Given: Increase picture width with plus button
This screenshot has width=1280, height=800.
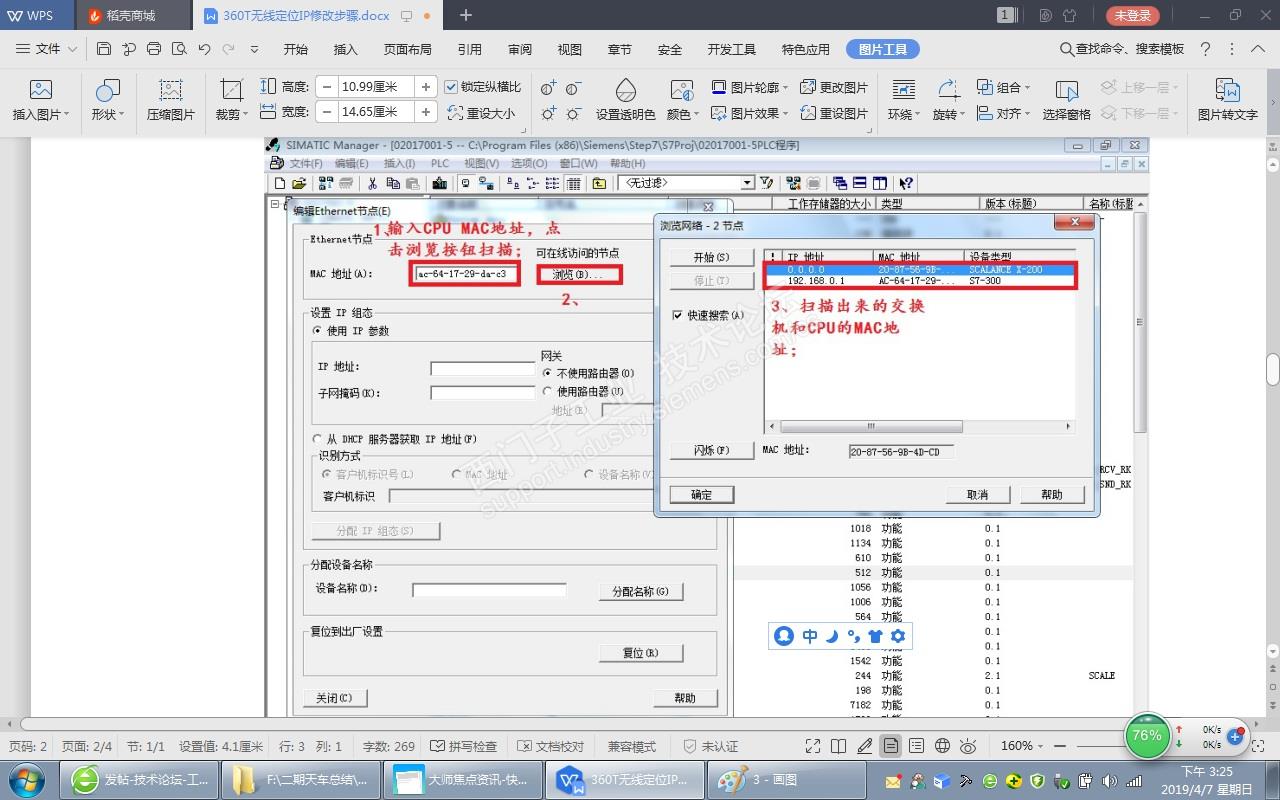Looking at the screenshot, I should [x=426, y=112].
